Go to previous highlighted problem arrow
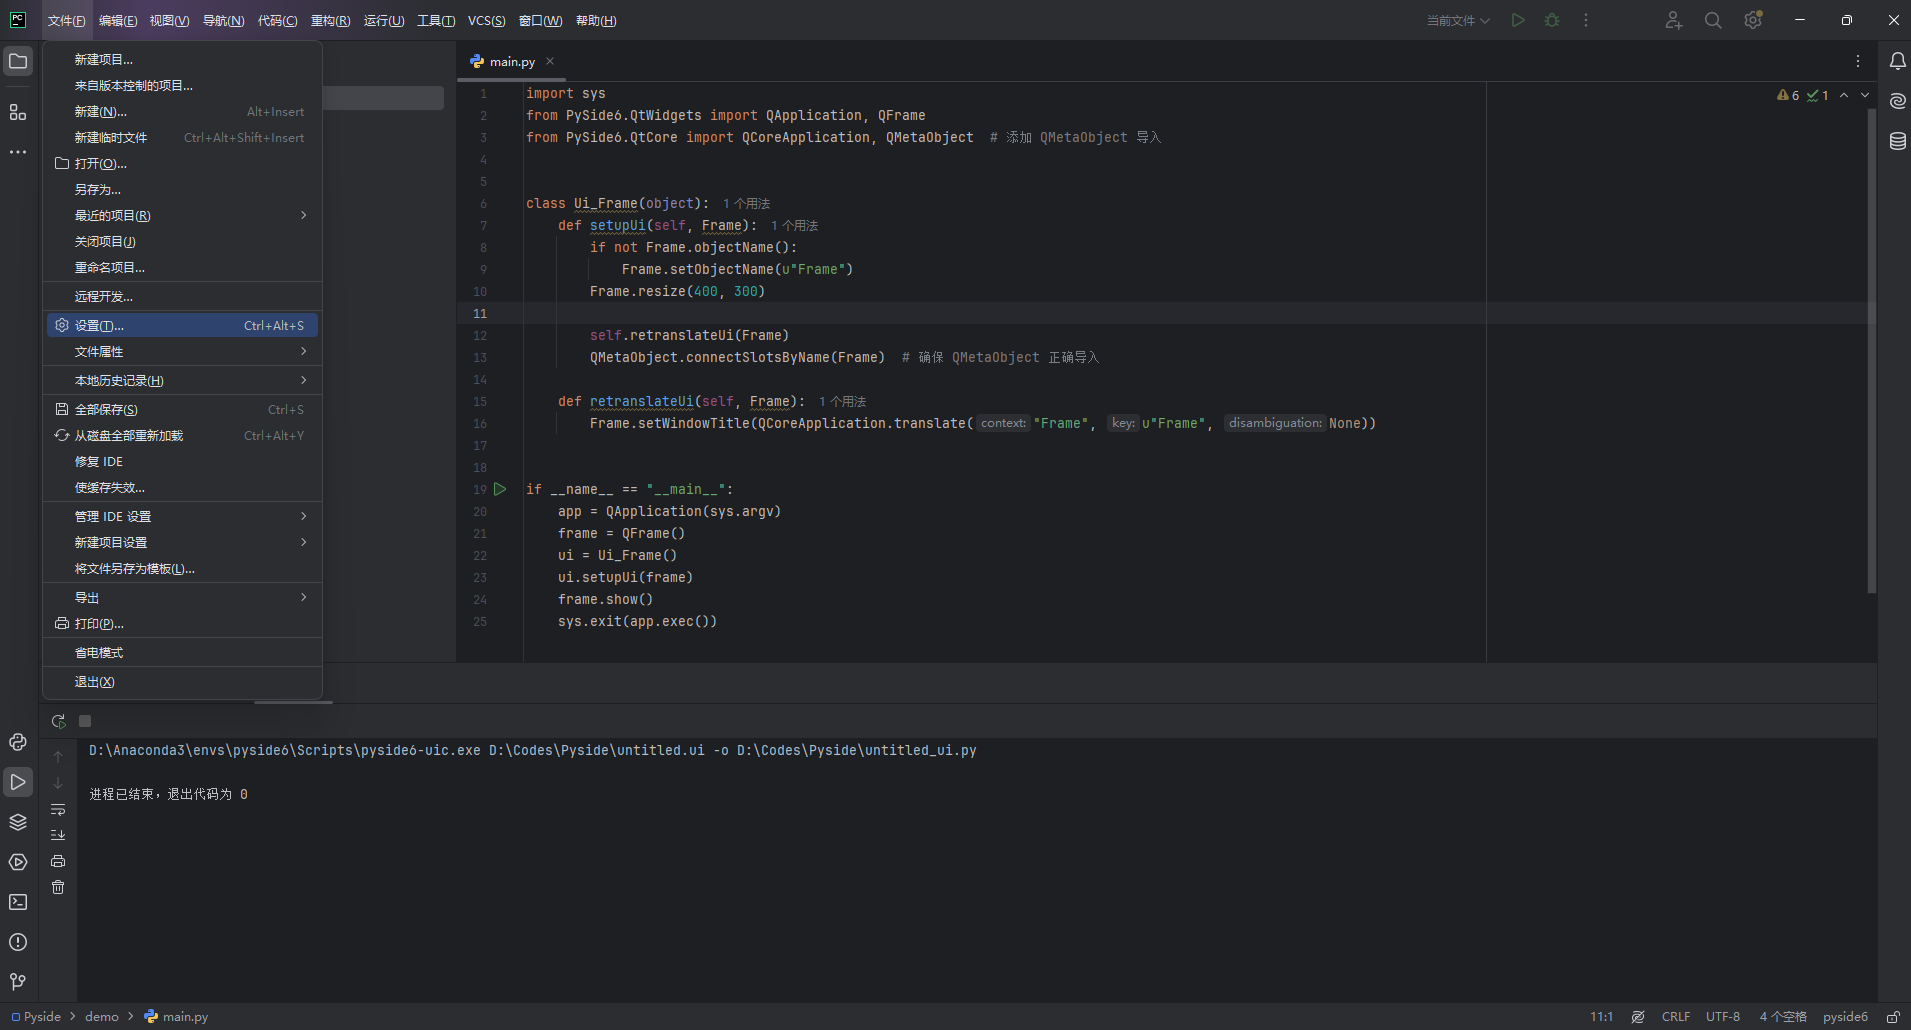The width and height of the screenshot is (1911, 1030). [1844, 95]
